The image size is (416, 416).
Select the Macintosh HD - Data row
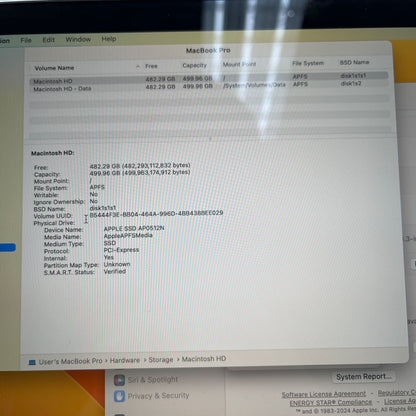(x=209, y=87)
